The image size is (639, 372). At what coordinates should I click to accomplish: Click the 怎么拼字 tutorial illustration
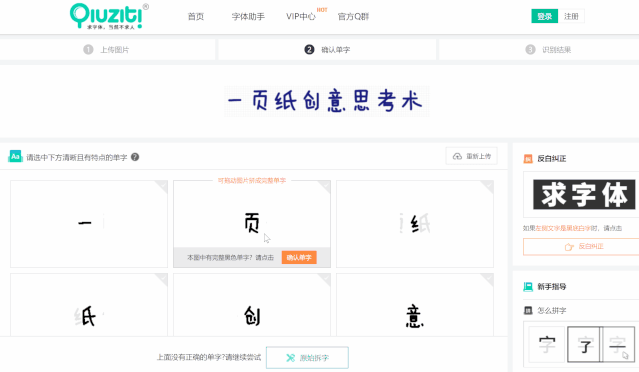click(581, 344)
